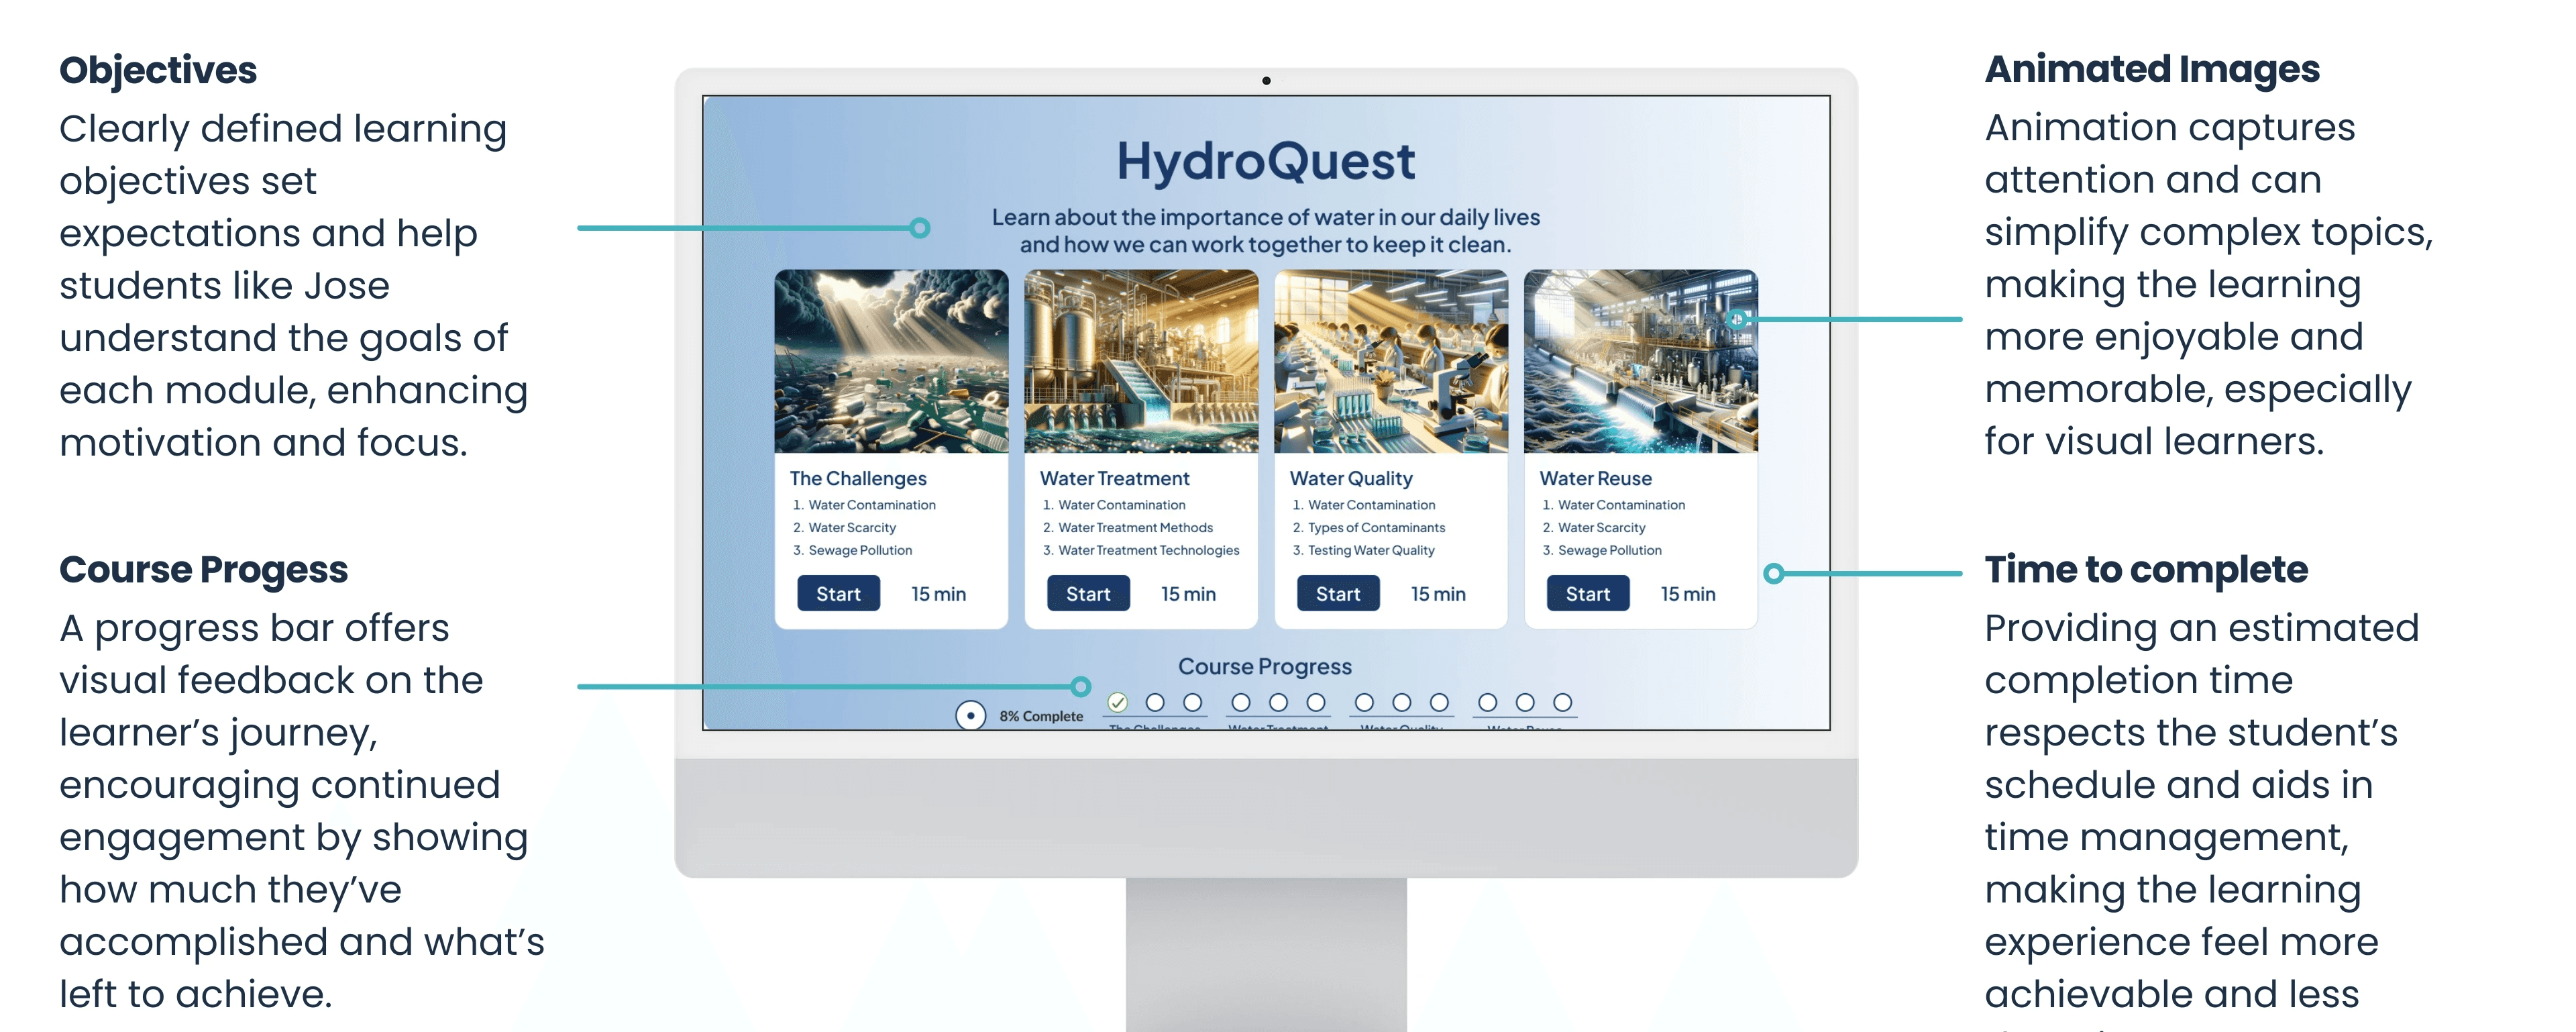
Task: Select the last step circle of Water Treatment progress
Action: 1316,703
